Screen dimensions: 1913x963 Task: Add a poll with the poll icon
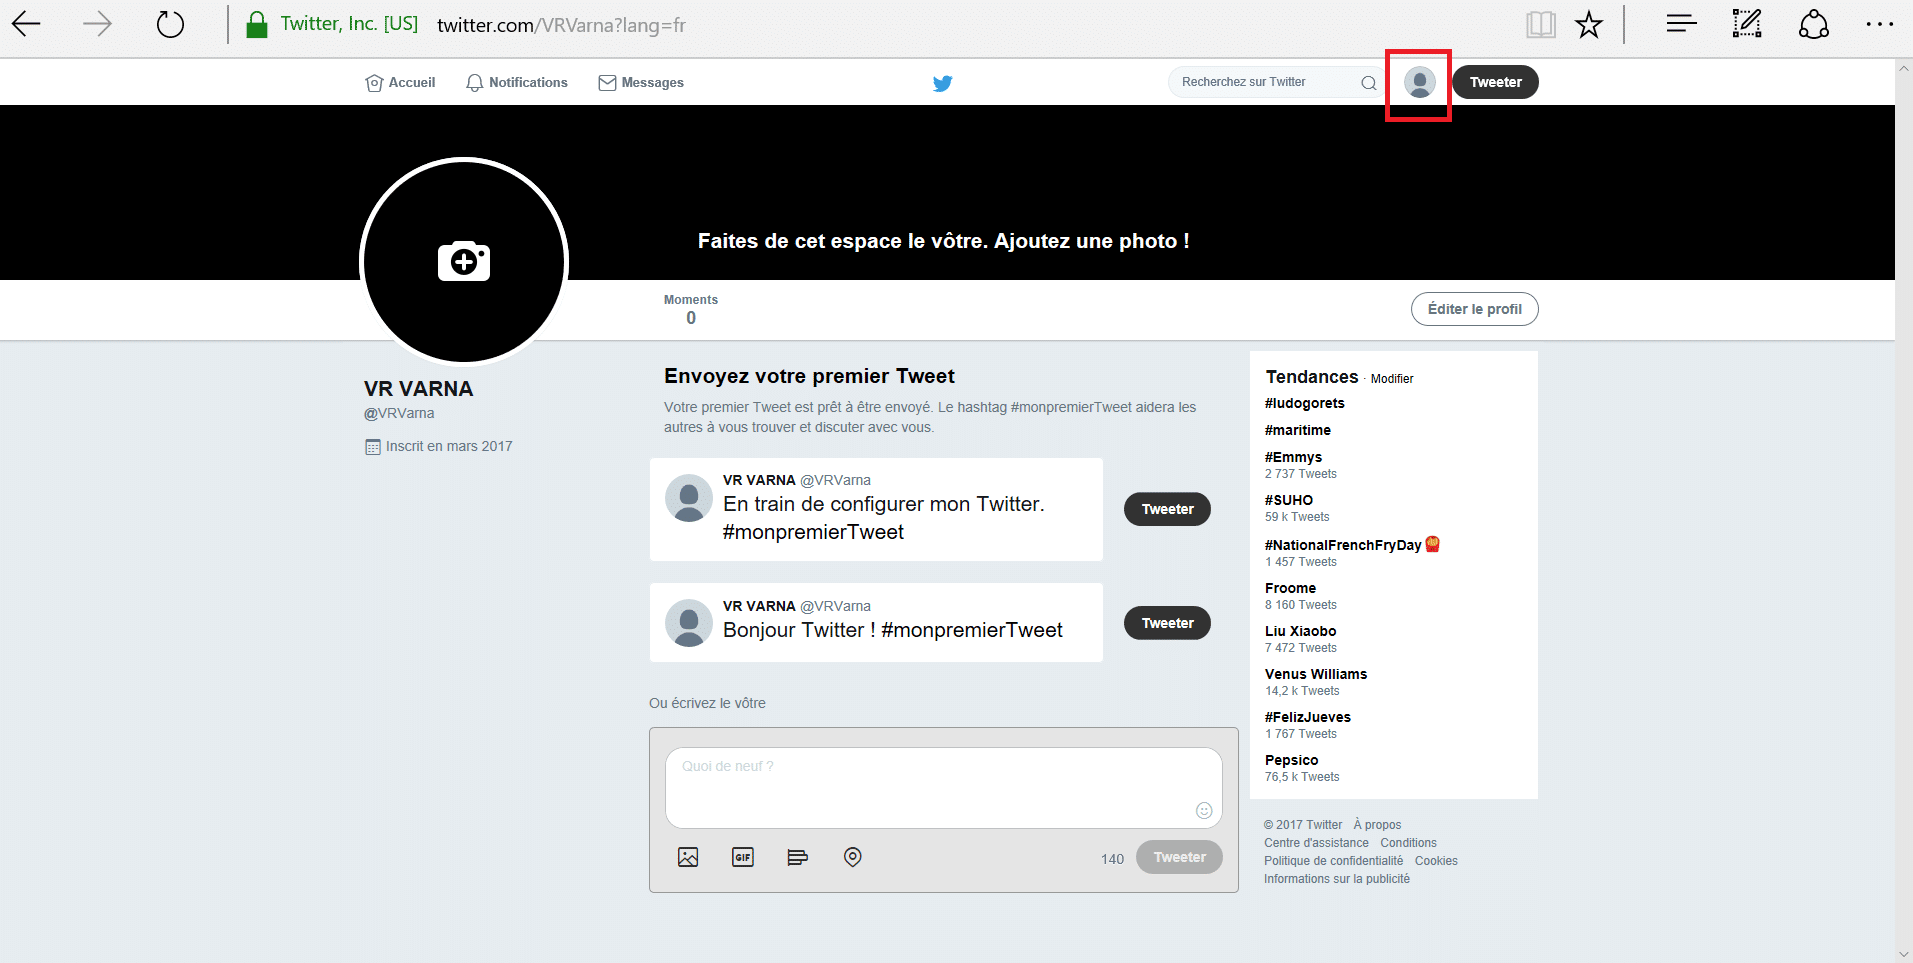click(x=797, y=857)
